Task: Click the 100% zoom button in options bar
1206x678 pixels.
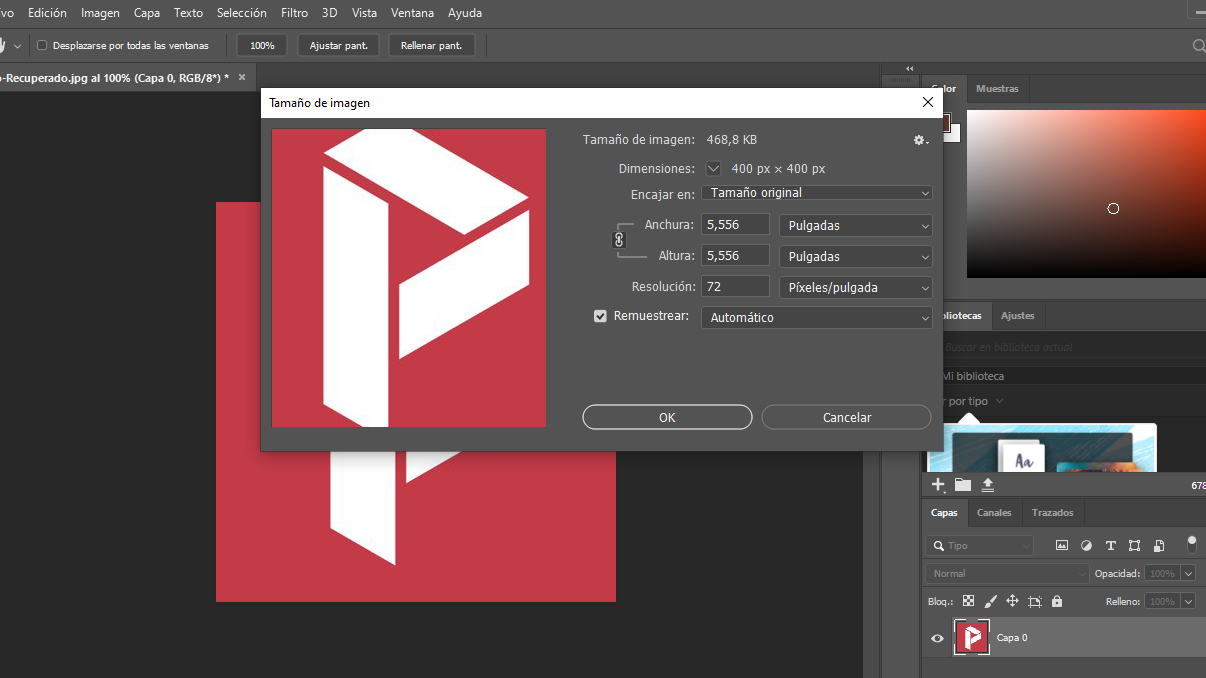Action: click(262, 45)
